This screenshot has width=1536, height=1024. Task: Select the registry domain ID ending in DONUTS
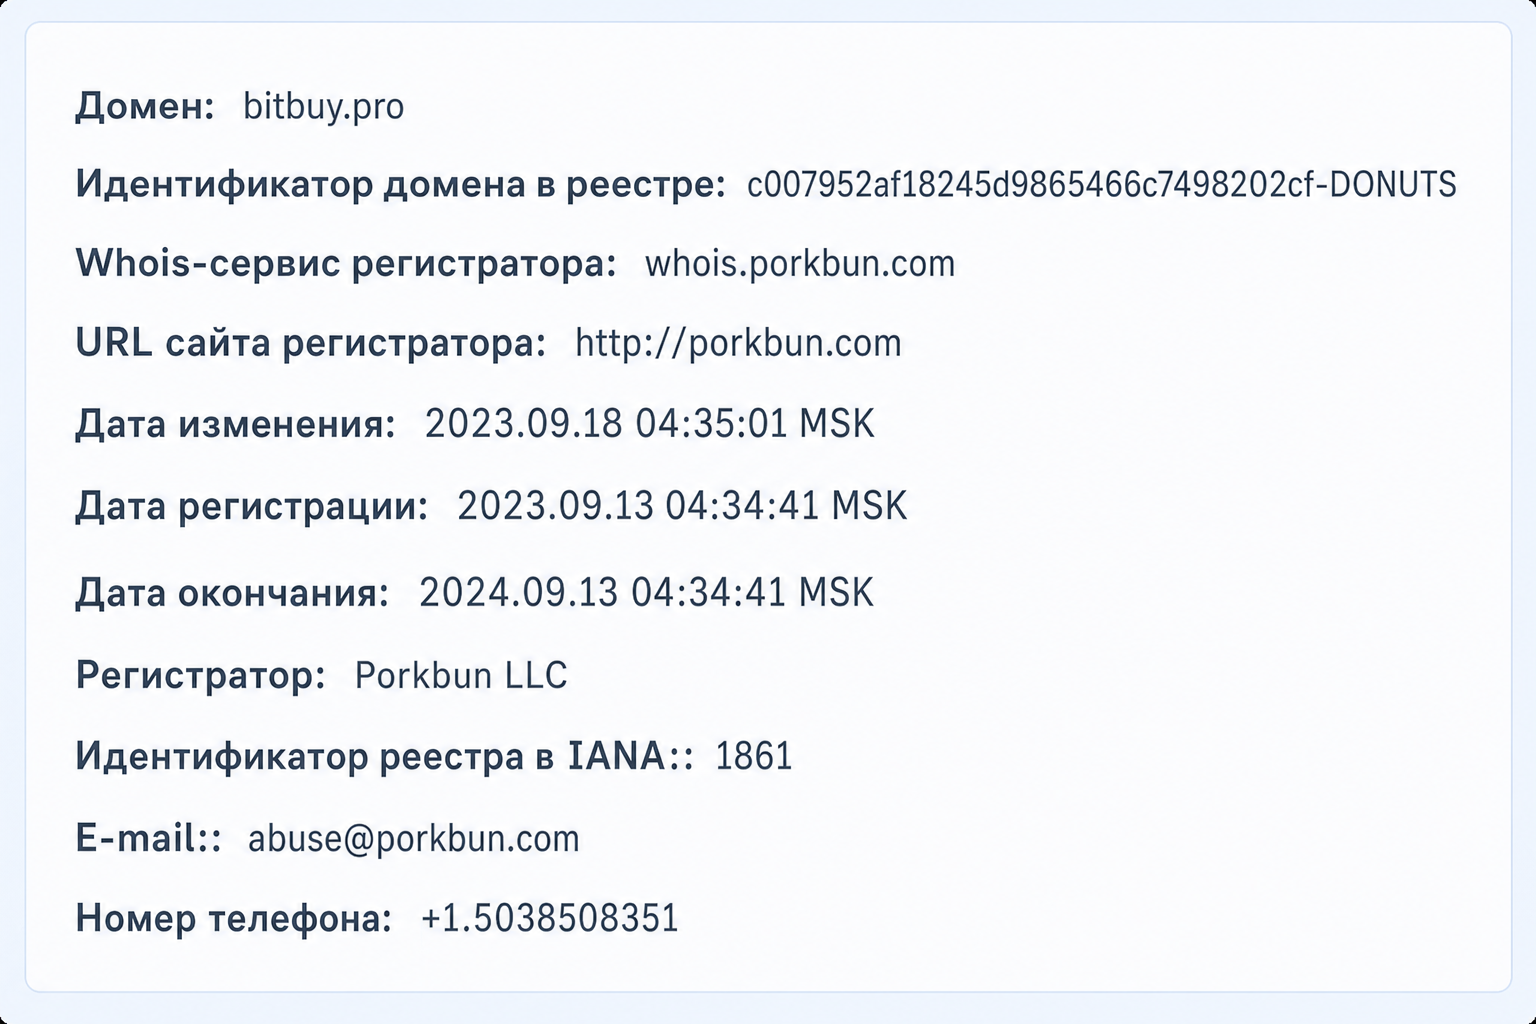point(1102,184)
